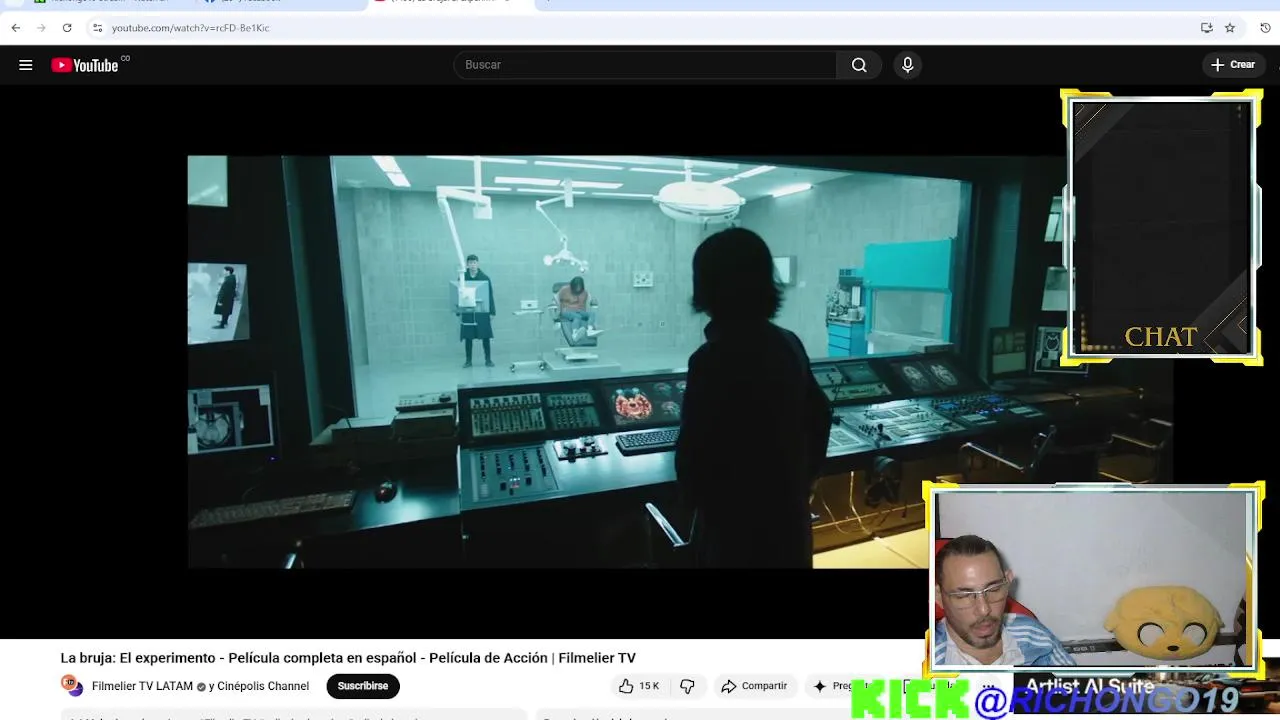This screenshot has height=720, width=1280.
Task: Switch to the second browser tab
Action: 280,3
